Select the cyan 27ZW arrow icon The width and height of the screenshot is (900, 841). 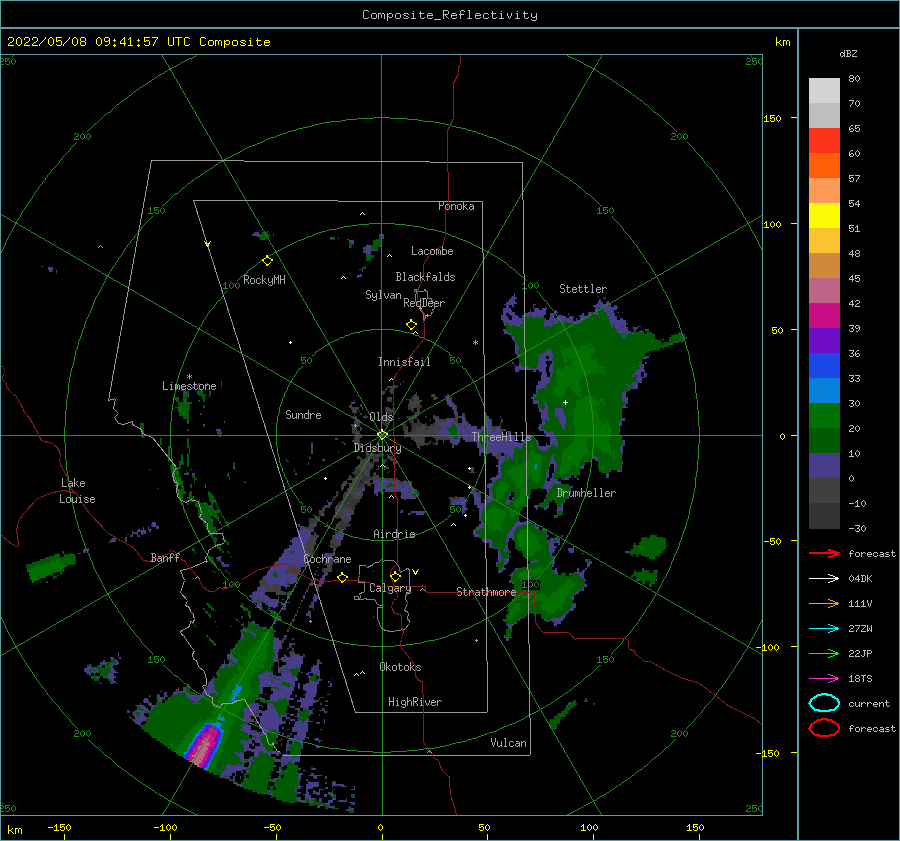pos(824,629)
